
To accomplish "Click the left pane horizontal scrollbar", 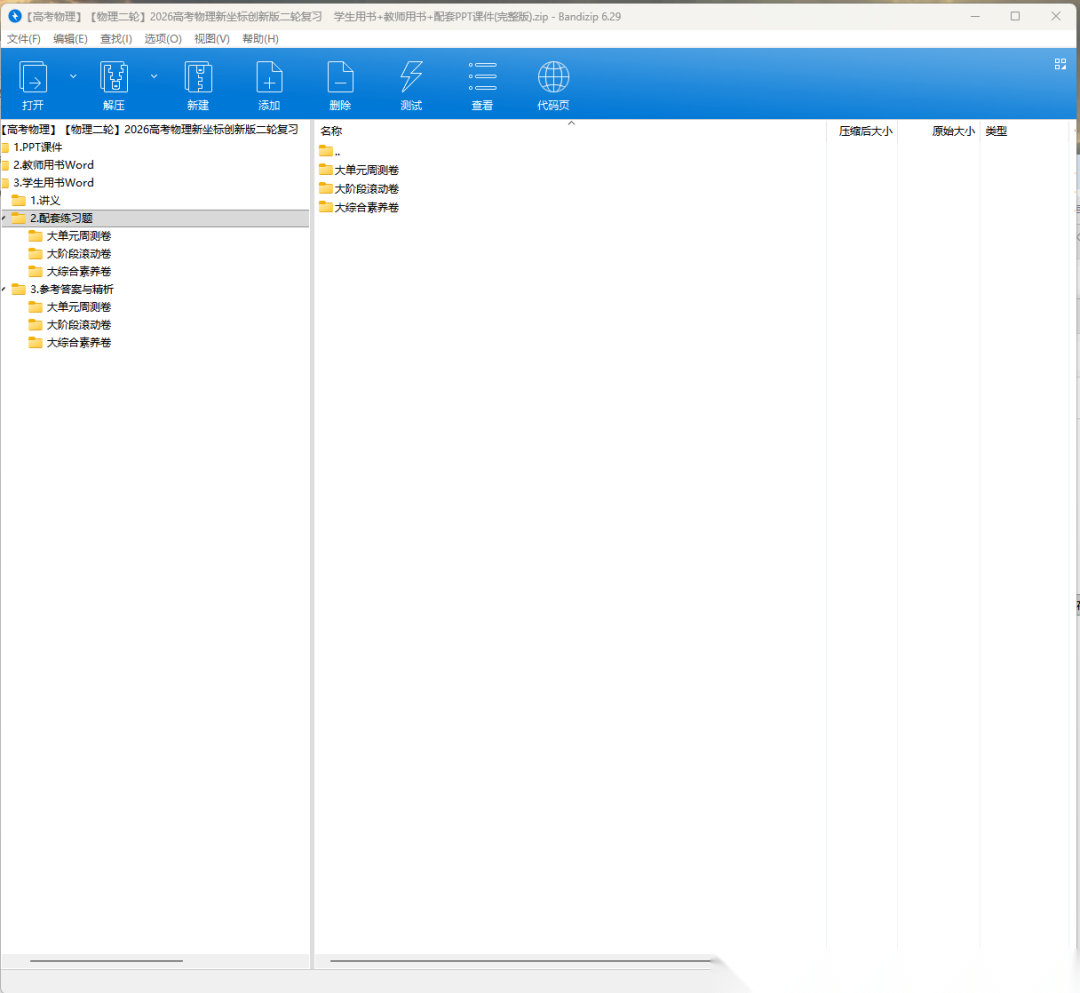I will (106, 961).
